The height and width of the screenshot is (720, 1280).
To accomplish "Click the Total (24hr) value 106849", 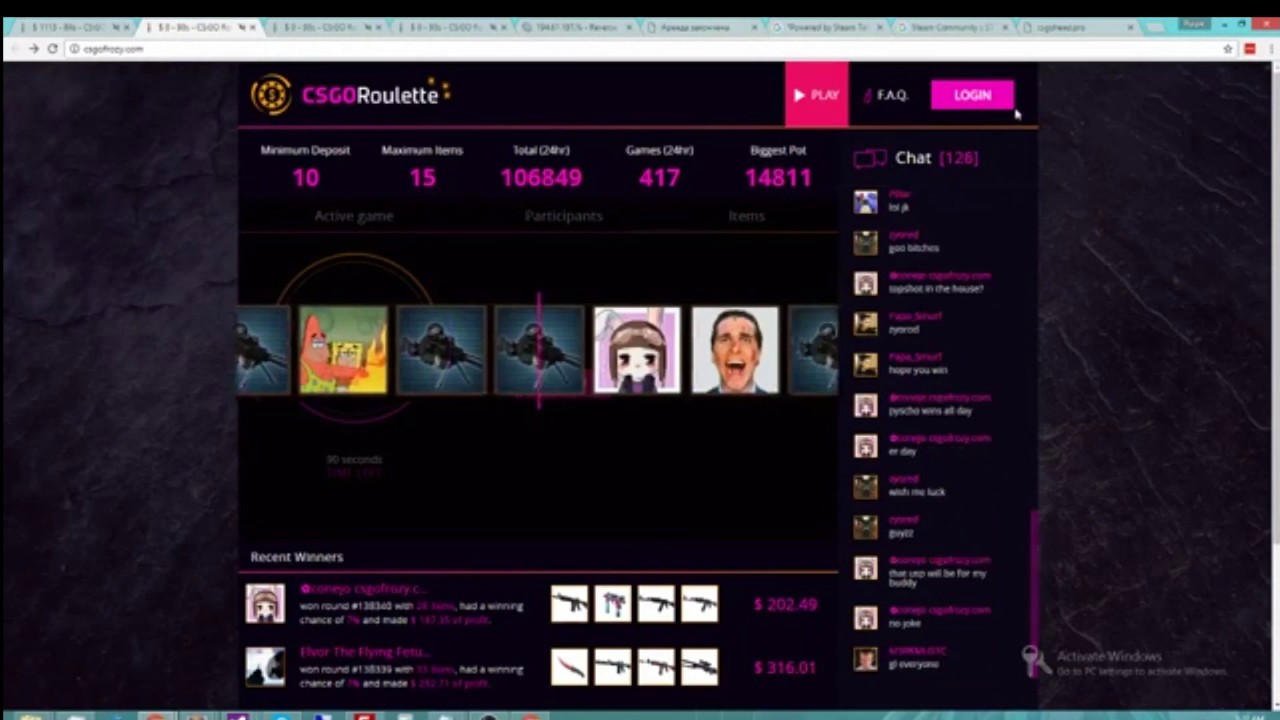I will coord(541,178).
